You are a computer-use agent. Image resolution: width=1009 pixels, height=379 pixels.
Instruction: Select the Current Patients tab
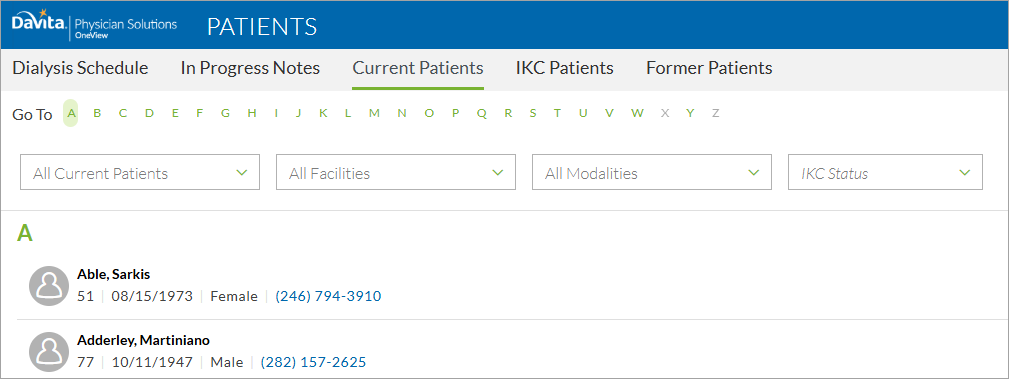[x=418, y=68]
